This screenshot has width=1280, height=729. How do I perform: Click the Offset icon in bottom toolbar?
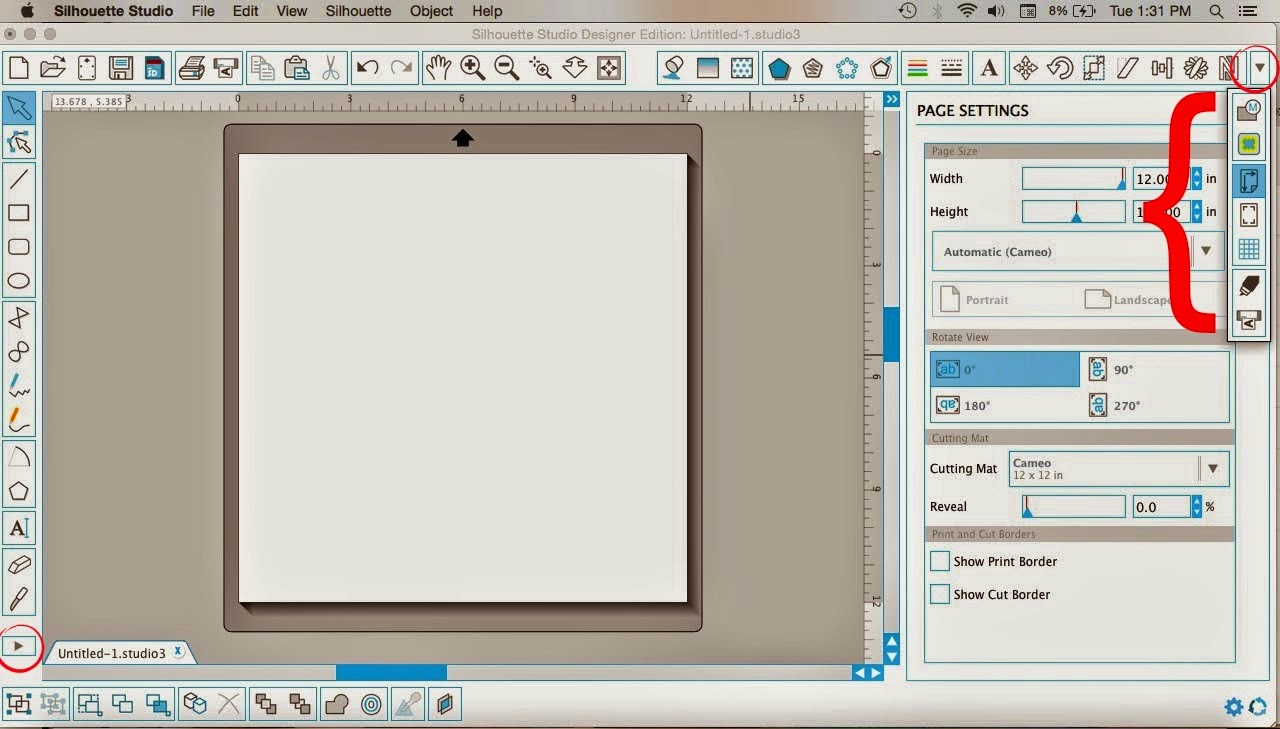(x=371, y=704)
